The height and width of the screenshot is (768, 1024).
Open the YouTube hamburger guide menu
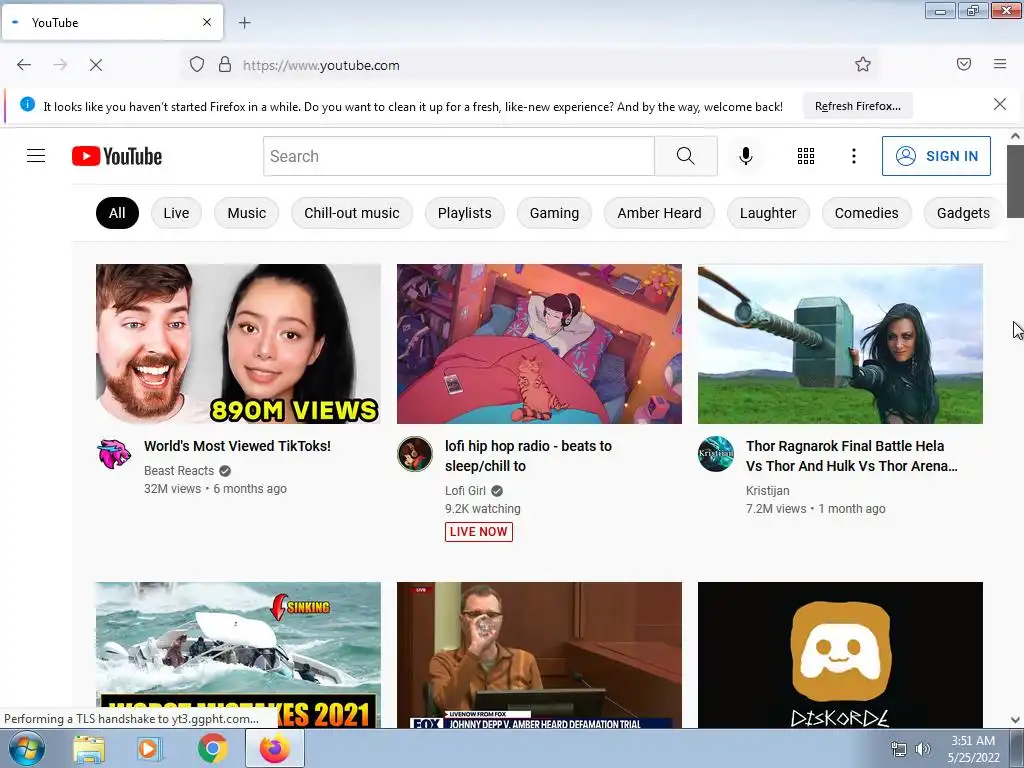(x=36, y=156)
